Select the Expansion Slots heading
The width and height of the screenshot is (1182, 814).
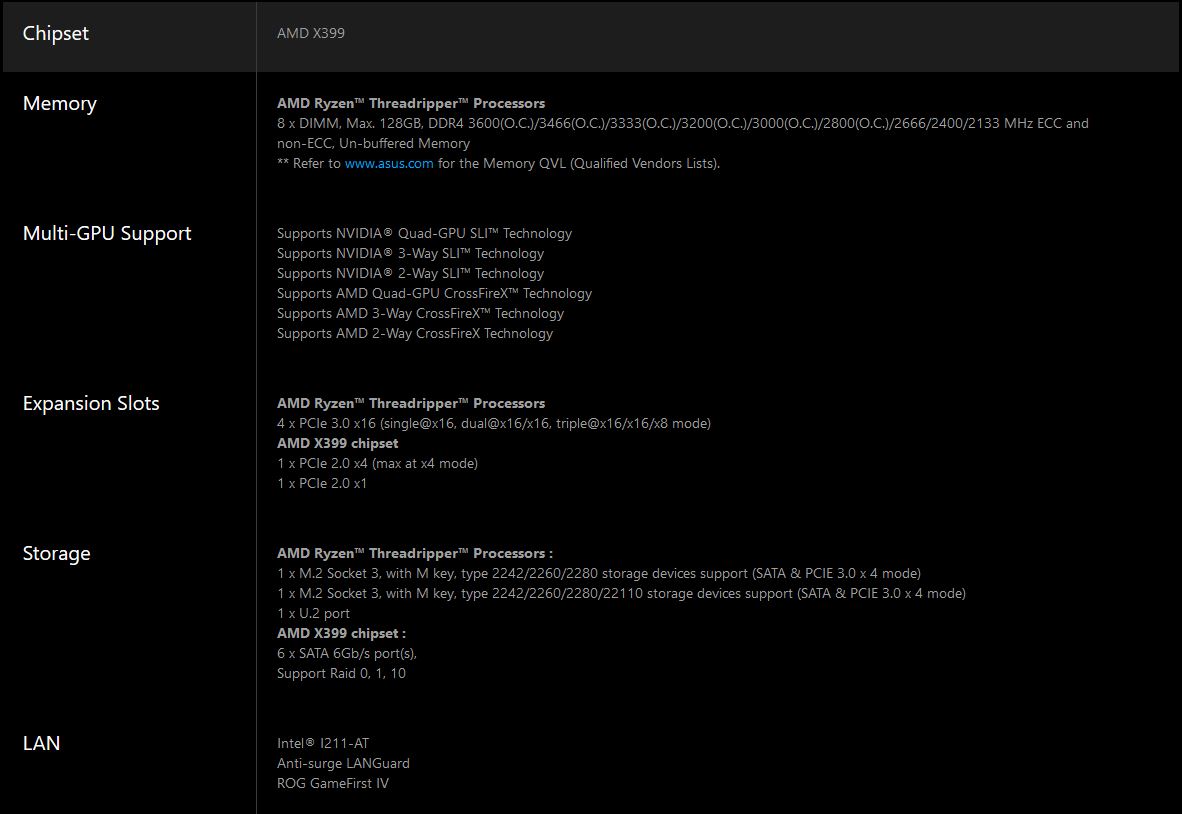91,404
